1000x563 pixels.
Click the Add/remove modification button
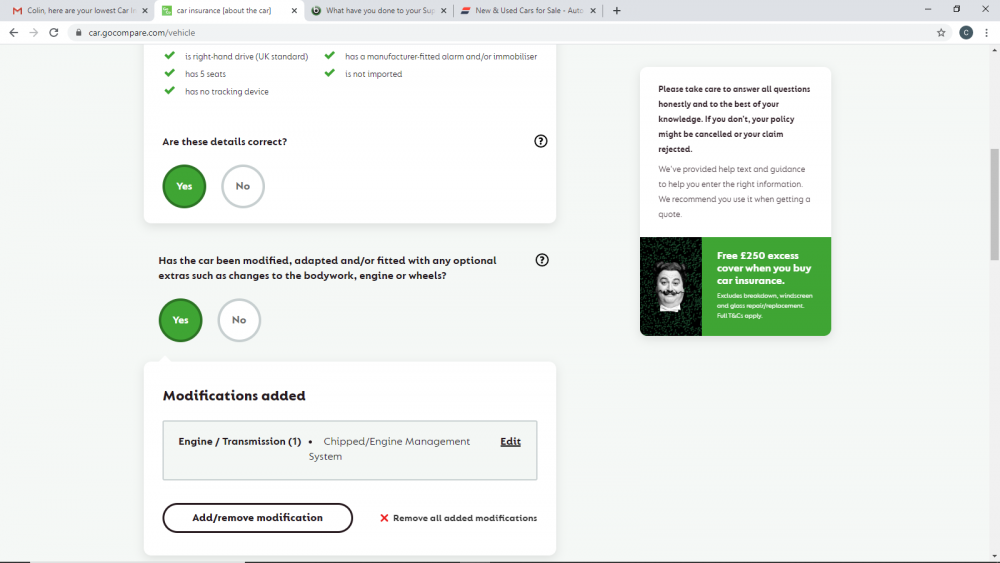(258, 518)
